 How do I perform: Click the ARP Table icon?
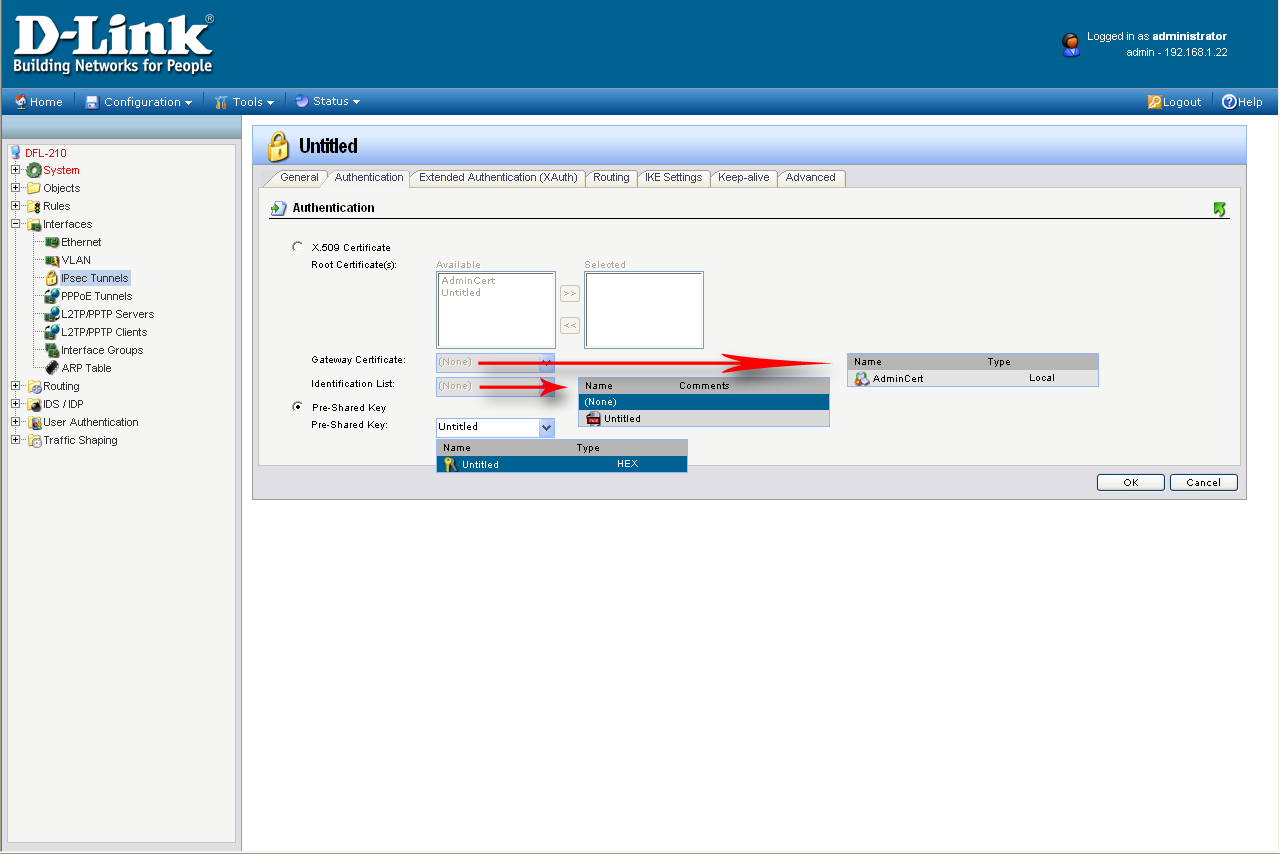click(x=52, y=368)
